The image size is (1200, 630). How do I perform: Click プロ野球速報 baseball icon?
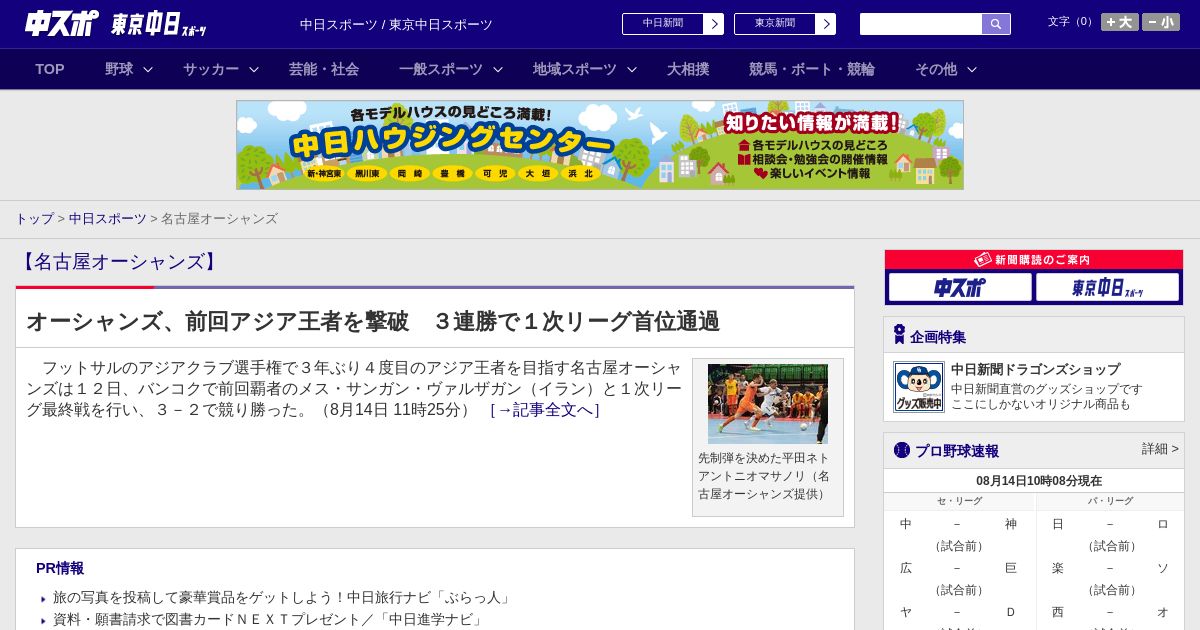click(x=902, y=450)
